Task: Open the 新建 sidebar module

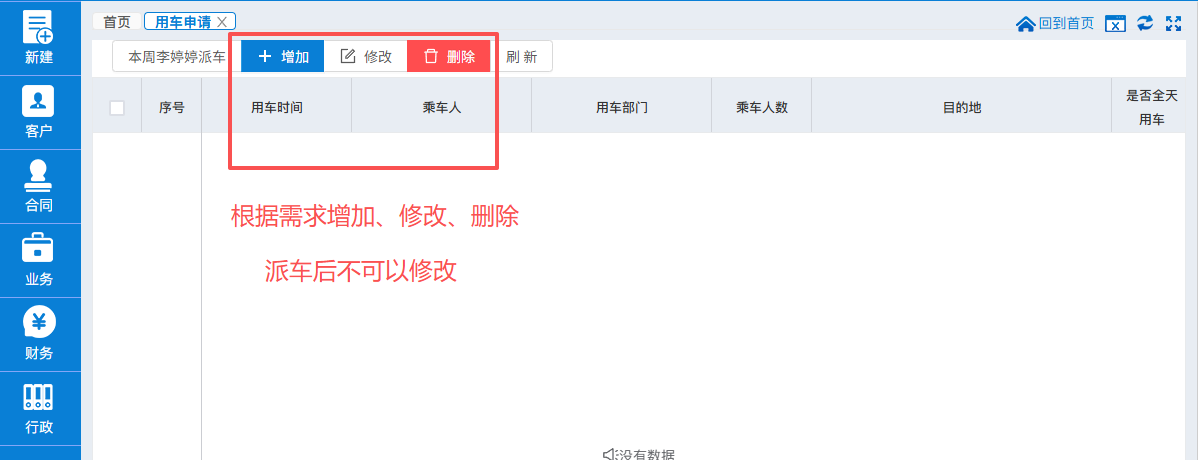Action: (40, 38)
